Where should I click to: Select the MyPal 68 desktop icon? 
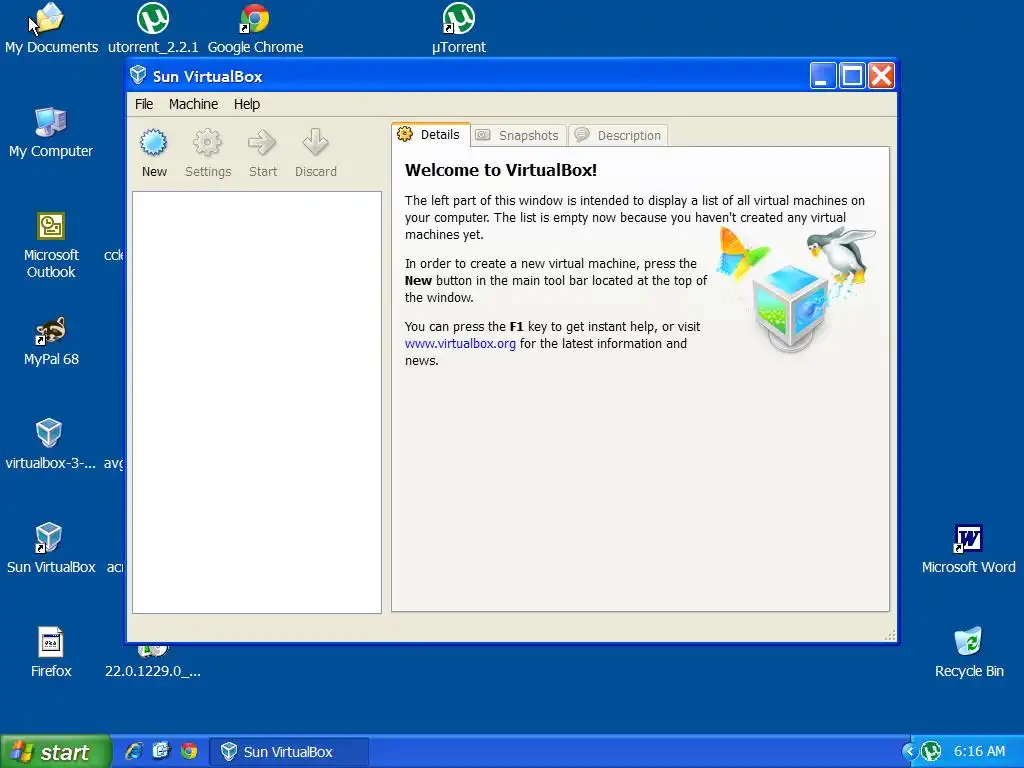coord(51,341)
